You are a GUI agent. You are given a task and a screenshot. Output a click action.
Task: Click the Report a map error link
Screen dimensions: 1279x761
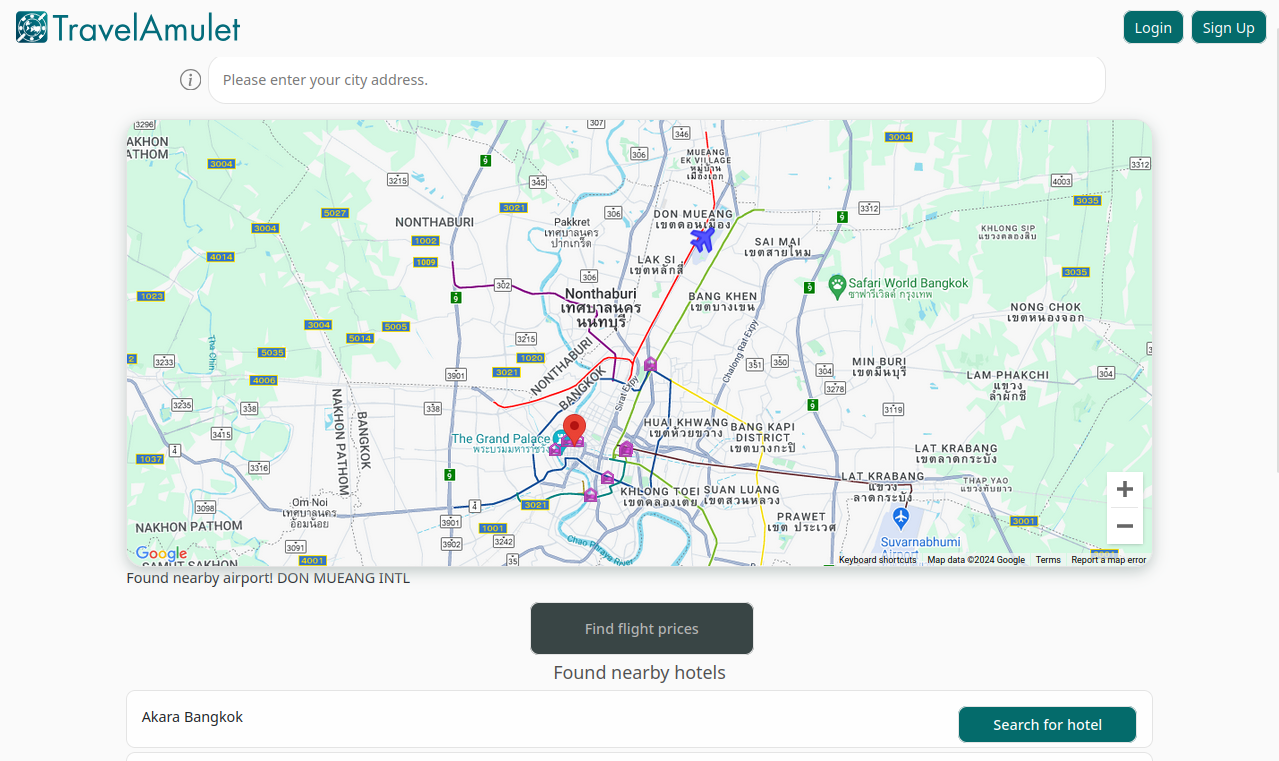click(x=1108, y=560)
